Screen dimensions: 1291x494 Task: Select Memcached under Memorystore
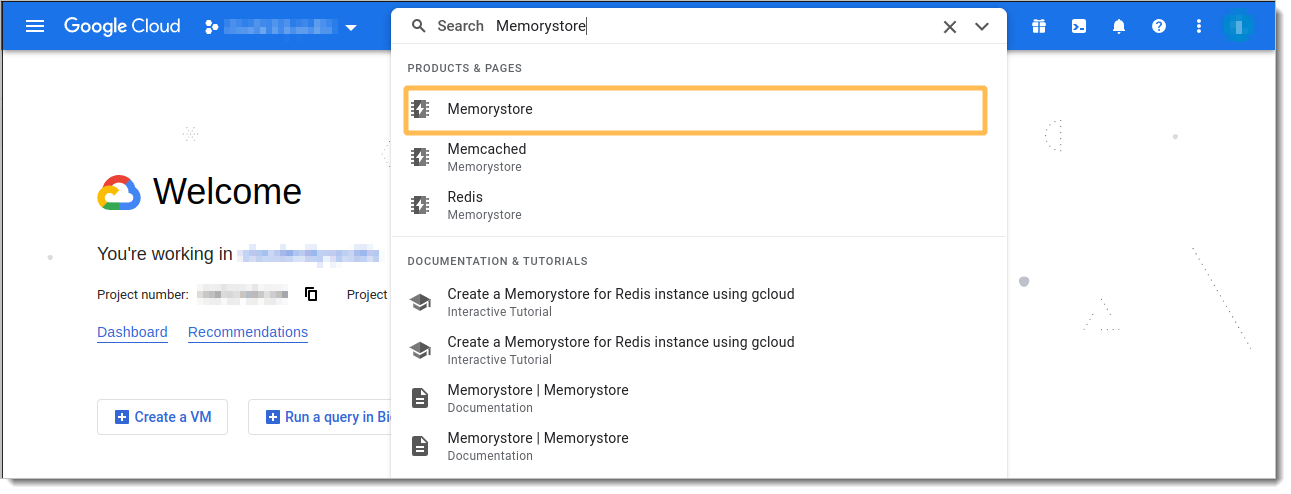coord(698,157)
